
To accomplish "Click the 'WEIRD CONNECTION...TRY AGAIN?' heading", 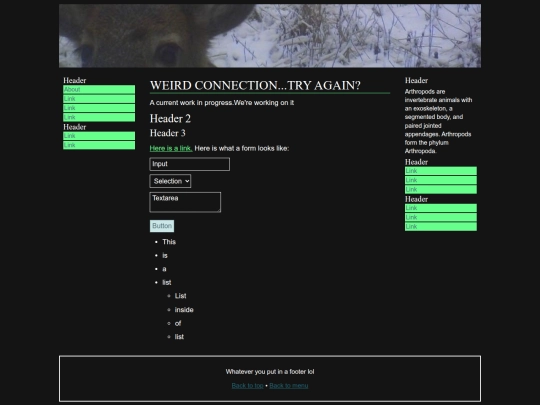I will point(255,85).
